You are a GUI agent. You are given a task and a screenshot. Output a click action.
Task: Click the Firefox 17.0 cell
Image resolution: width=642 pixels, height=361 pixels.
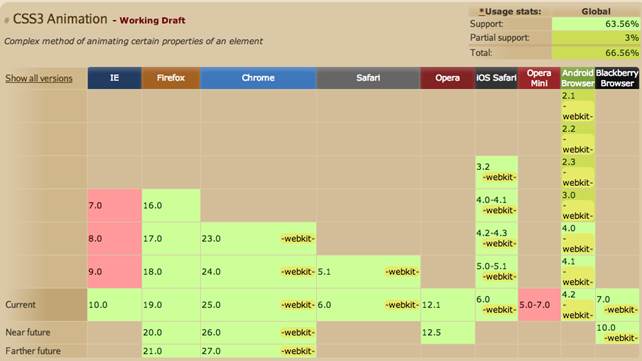click(x=171, y=239)
